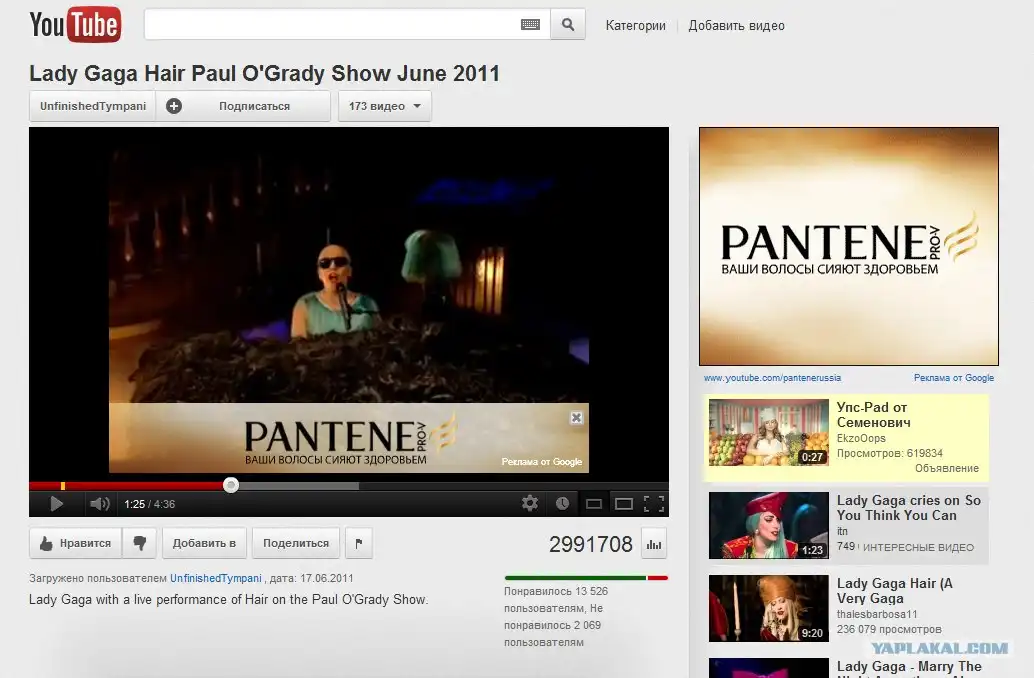Mute the video volume
1034x678 pixels.
[98, 504]
